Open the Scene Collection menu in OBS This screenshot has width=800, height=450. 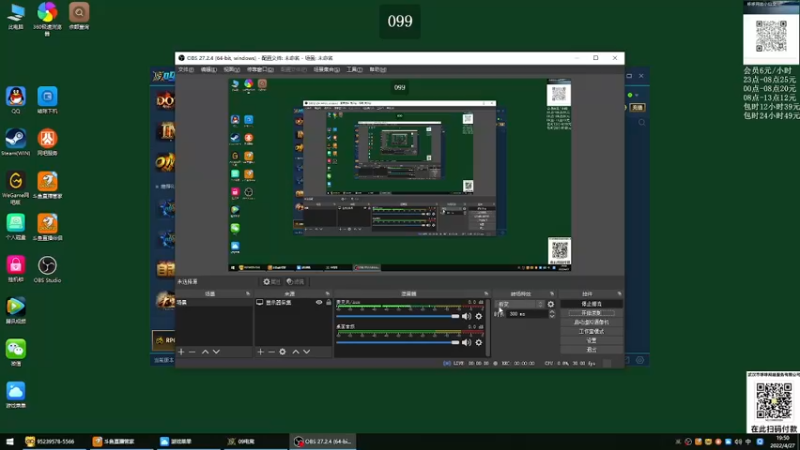(327, 69)
